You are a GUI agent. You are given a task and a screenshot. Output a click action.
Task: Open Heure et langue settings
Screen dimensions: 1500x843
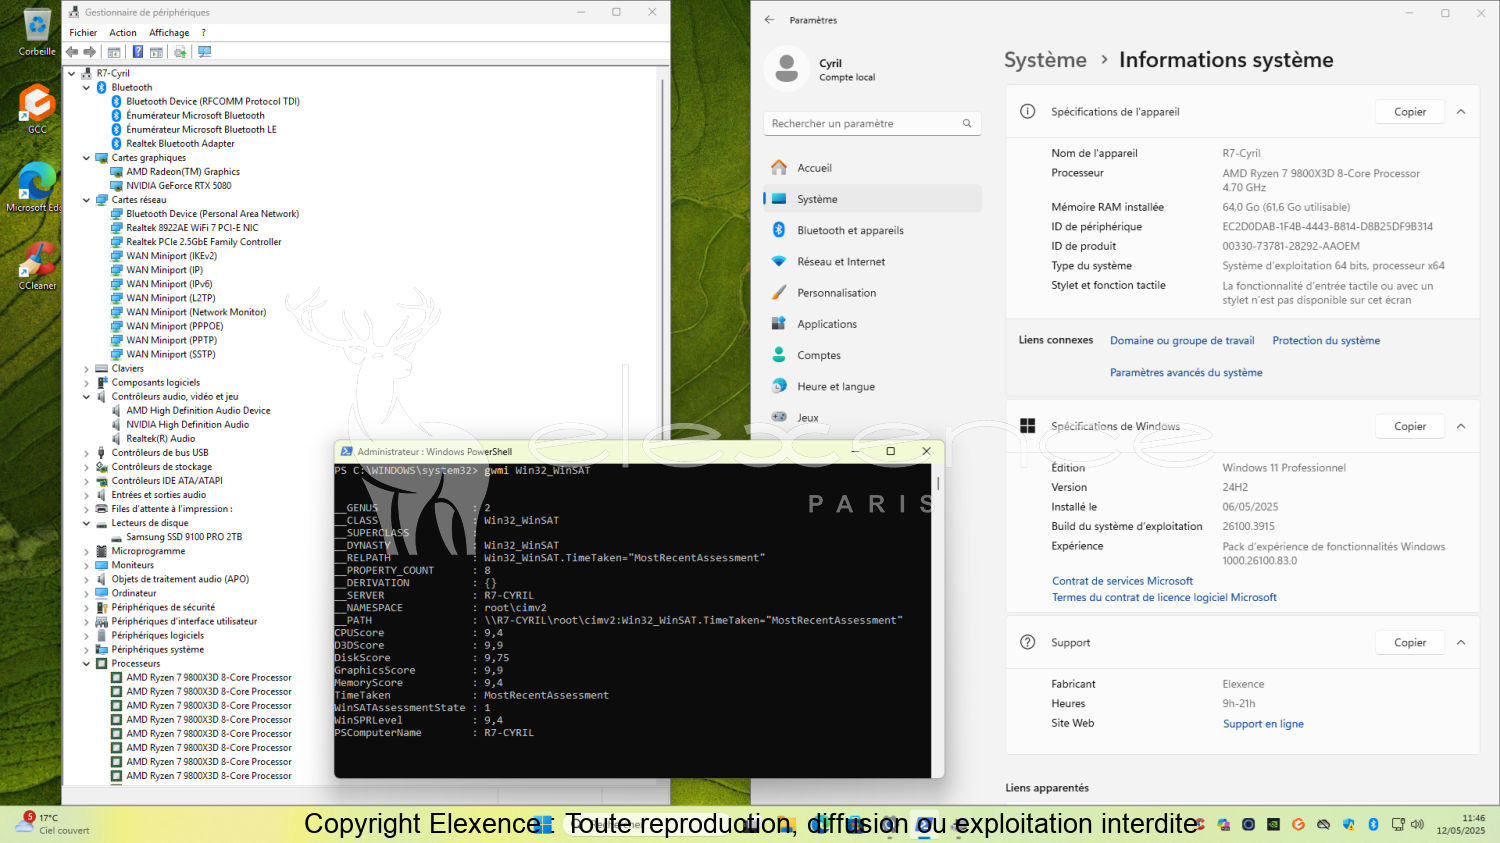pos(872,387)
